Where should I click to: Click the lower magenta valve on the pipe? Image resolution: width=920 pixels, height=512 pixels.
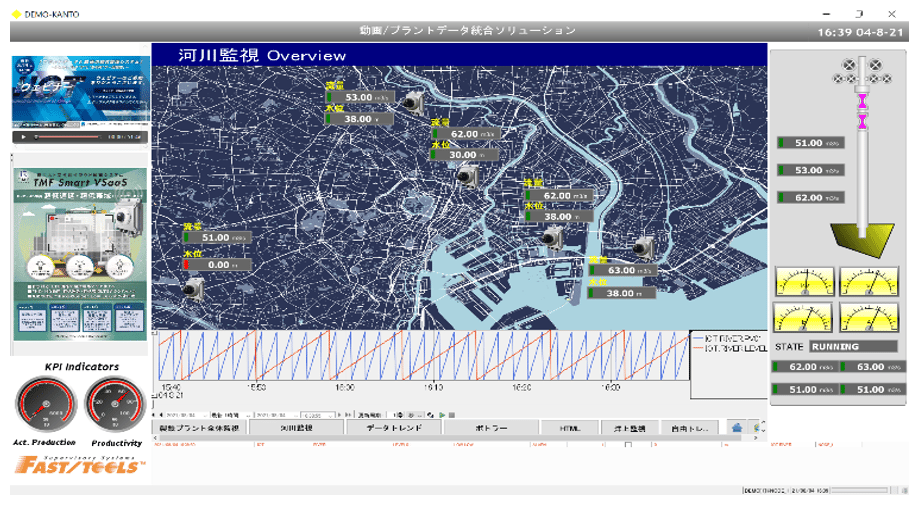862,122
